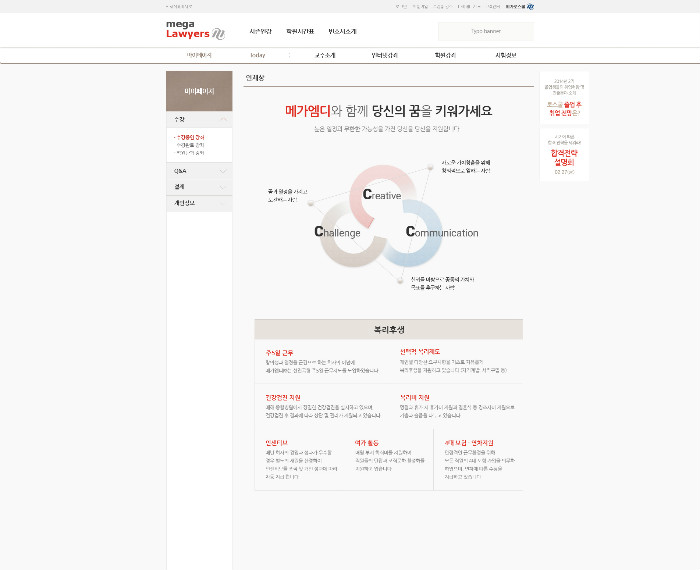Click the 사법시험 header link left of 학원시간표
Viewport: 700px width, 570px height.
tap(260, 31)
